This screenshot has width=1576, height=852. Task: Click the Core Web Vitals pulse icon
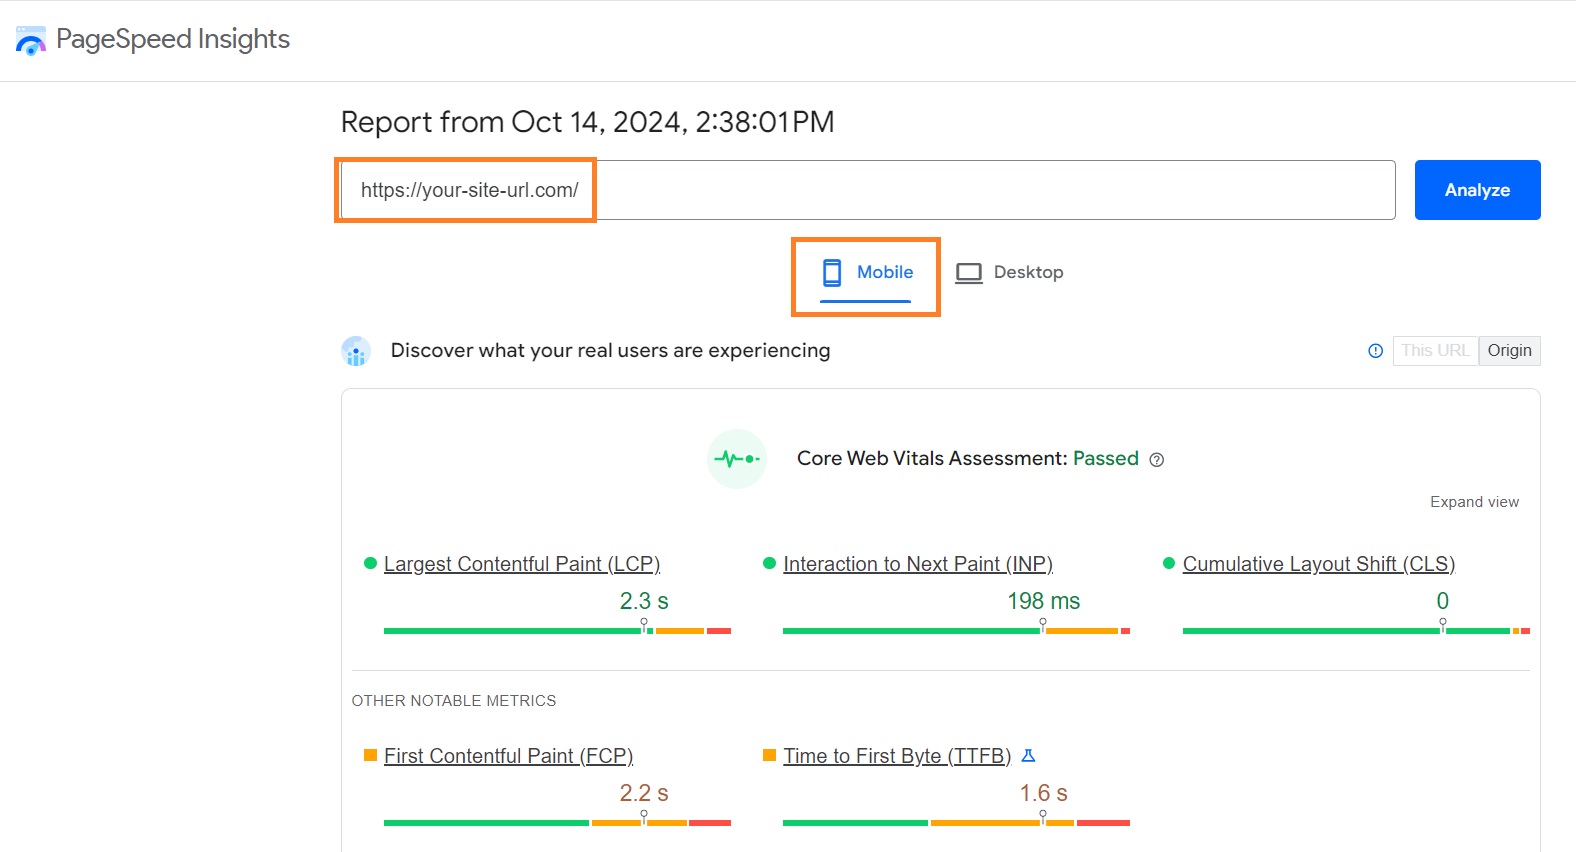pyautogui.click(x=737, y=459)
